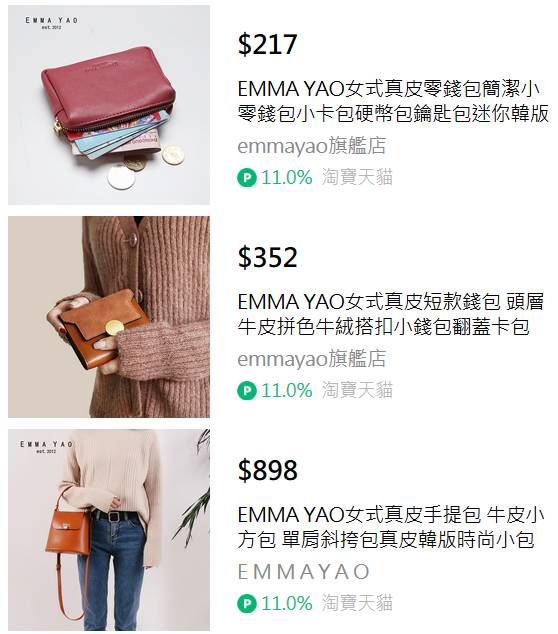The width and height of the screenshot is (558, 634).
Task: Click the $217 price
Action: coord(268,44)
